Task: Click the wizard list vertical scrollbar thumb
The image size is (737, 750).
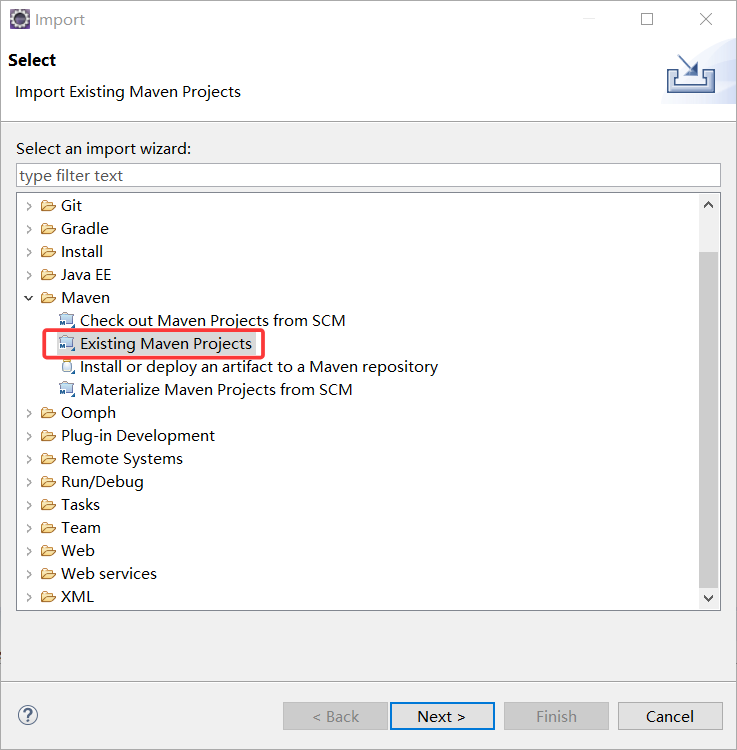Action: pos(709,419)
